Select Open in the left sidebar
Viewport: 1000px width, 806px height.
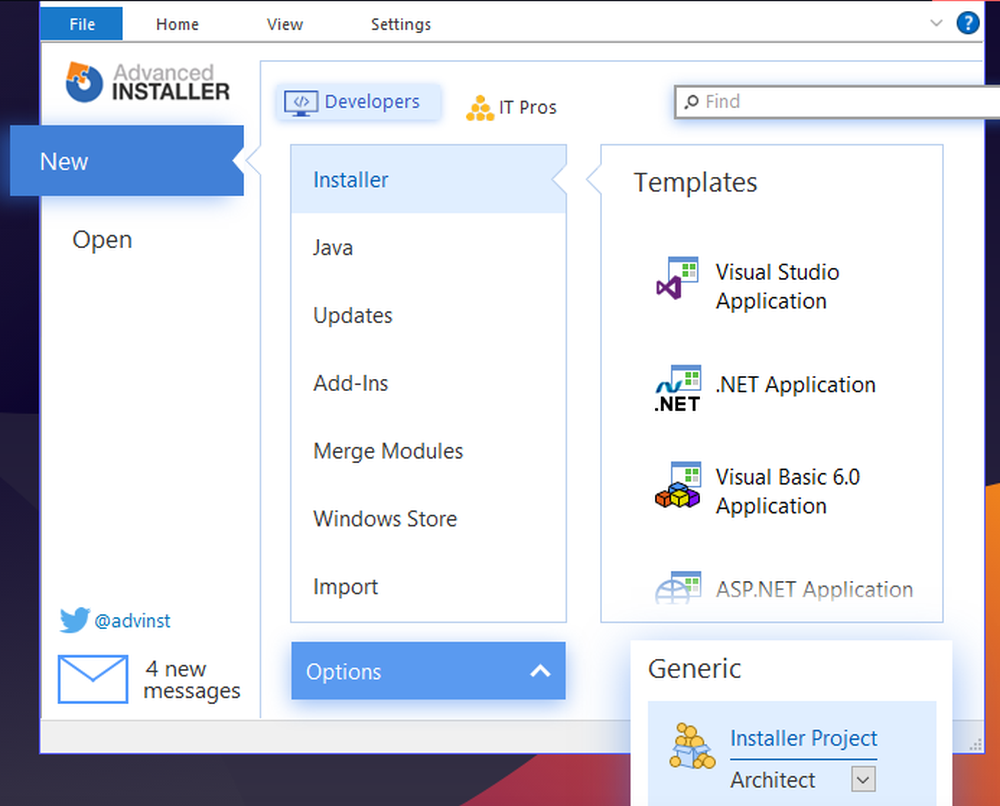click(x=102, y=240)
